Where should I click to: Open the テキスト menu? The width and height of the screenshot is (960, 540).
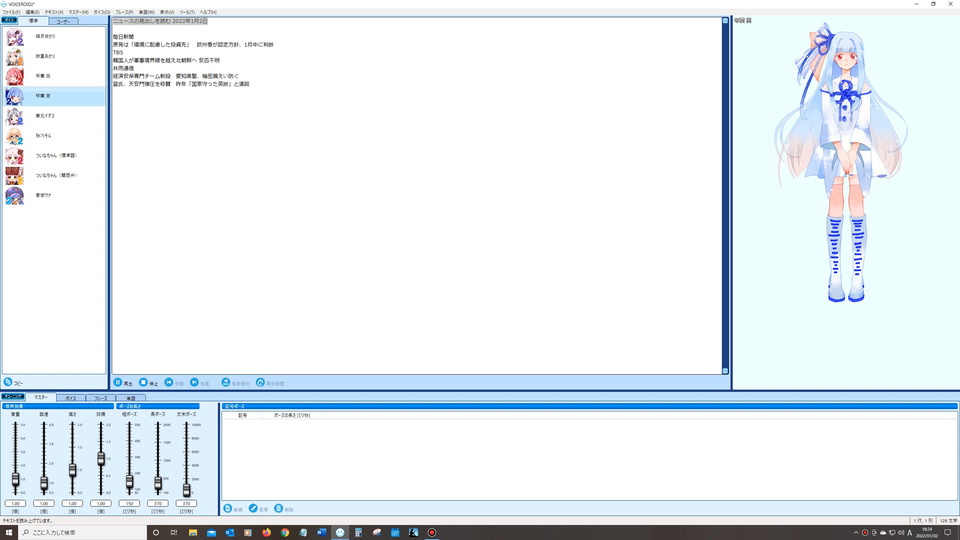click(x=54, y=12)
